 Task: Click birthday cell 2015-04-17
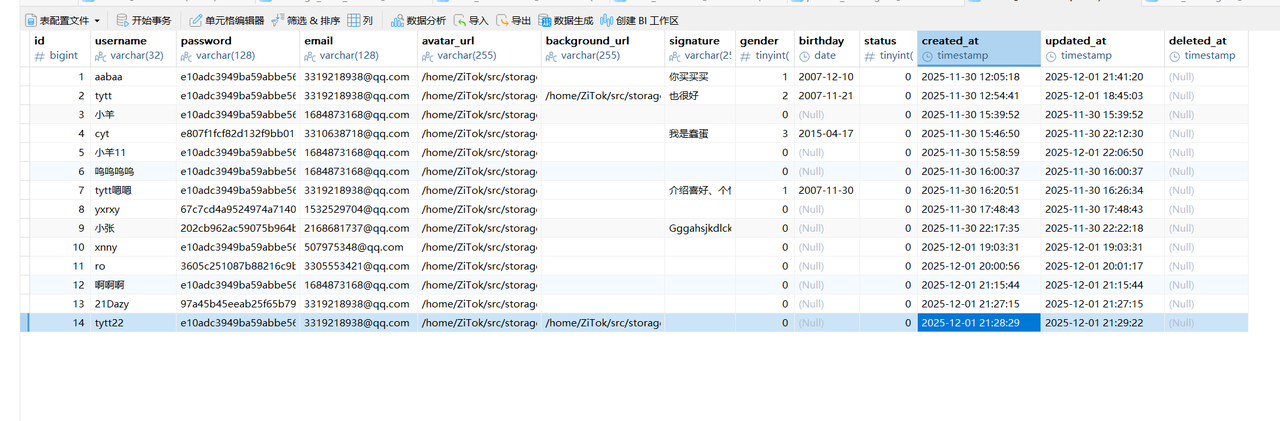click(x=826, y=134)
